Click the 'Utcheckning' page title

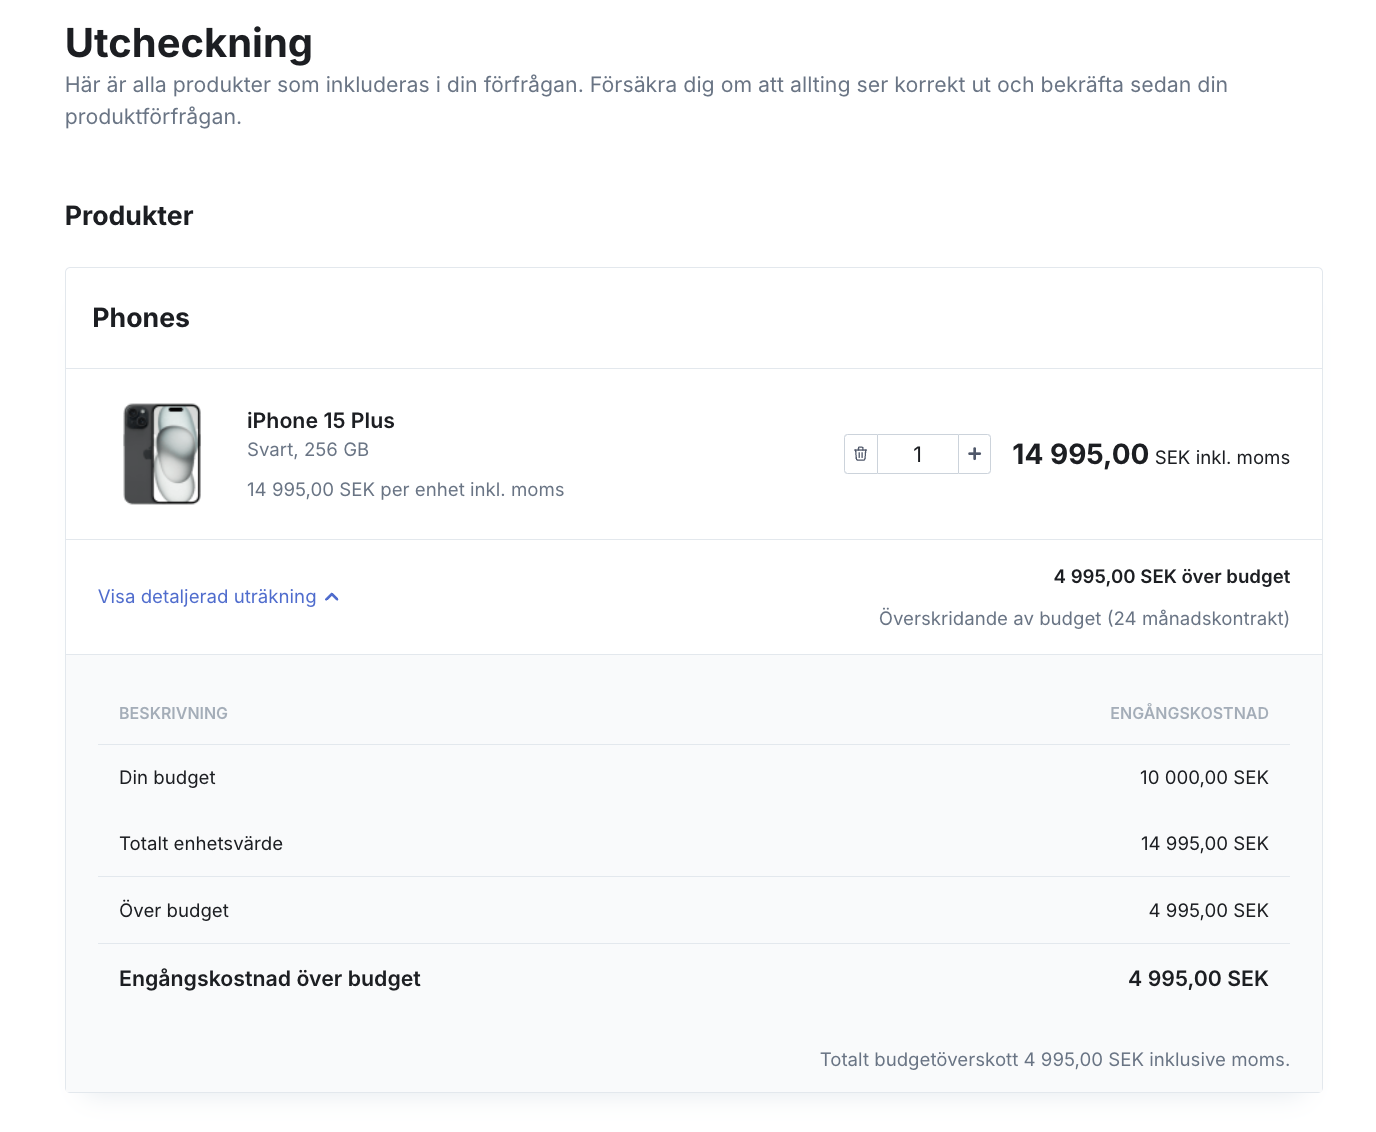coord(189,43)
